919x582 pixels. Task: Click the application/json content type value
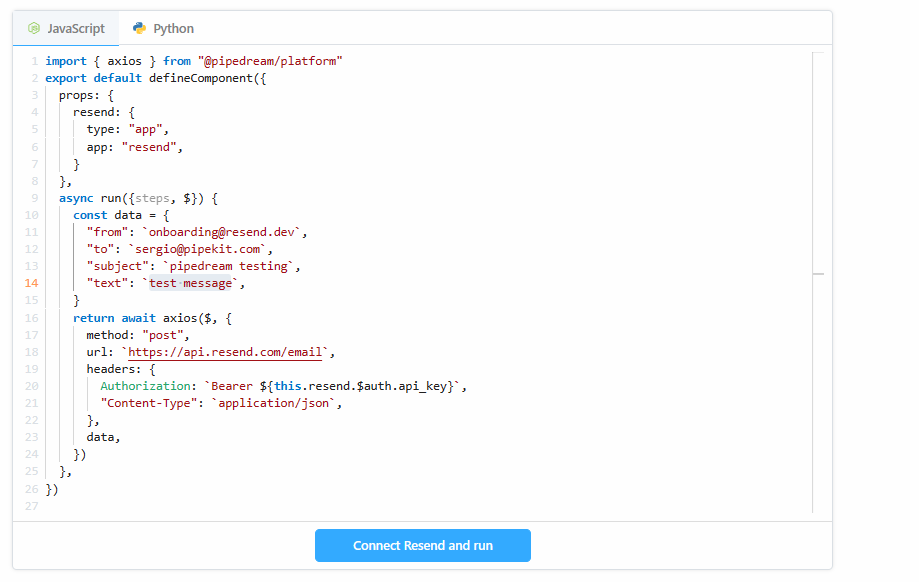point(273,403)
